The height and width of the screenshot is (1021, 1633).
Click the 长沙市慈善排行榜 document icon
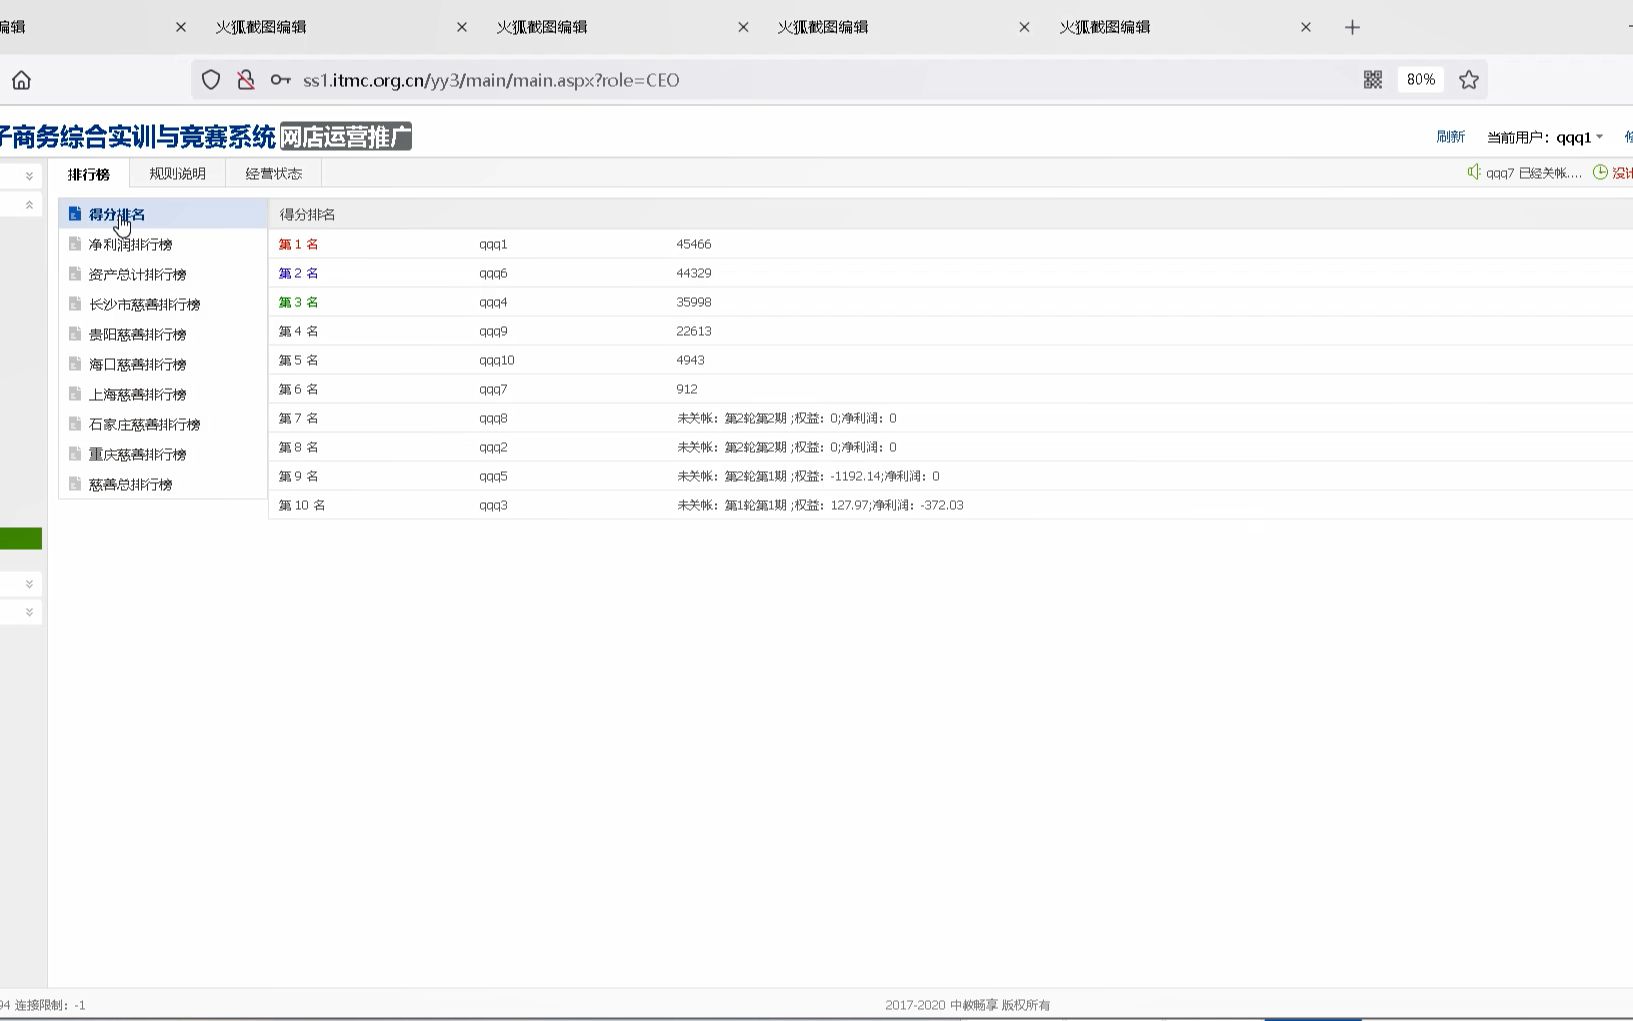75,304
